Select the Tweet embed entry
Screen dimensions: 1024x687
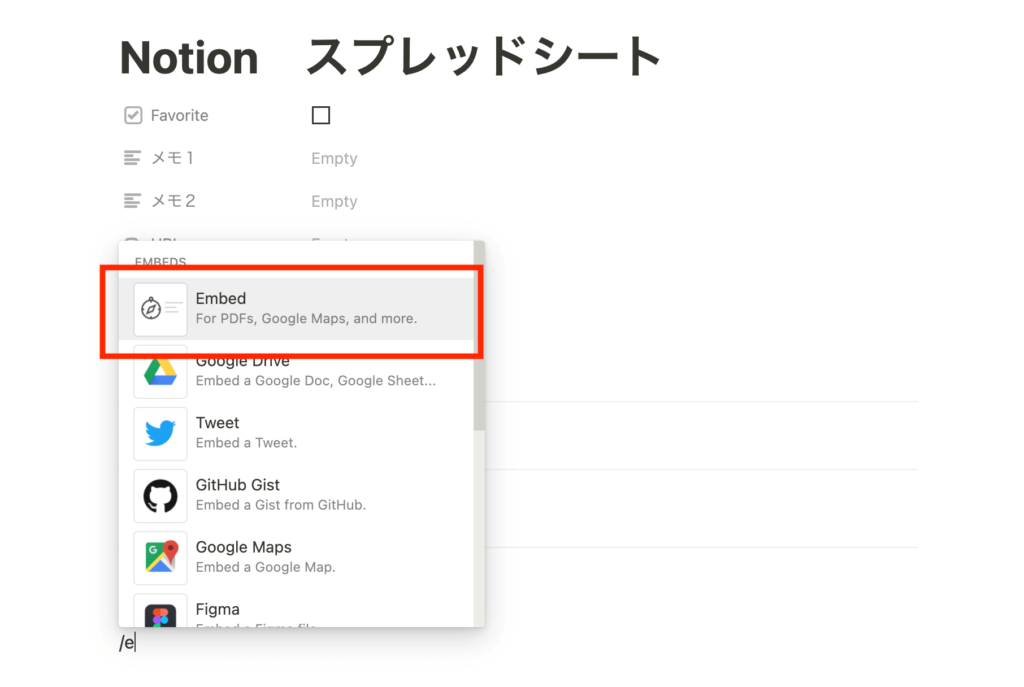[290, 433]
